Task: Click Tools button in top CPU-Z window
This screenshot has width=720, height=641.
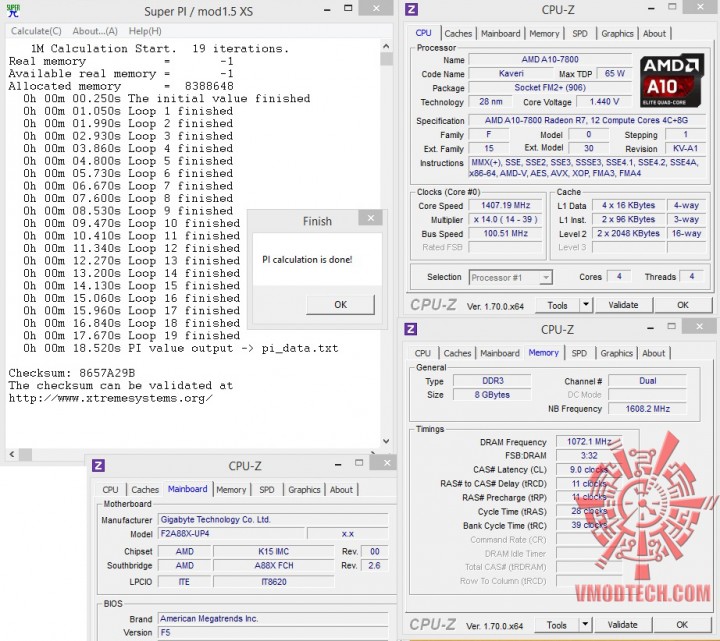Action: 557,305
